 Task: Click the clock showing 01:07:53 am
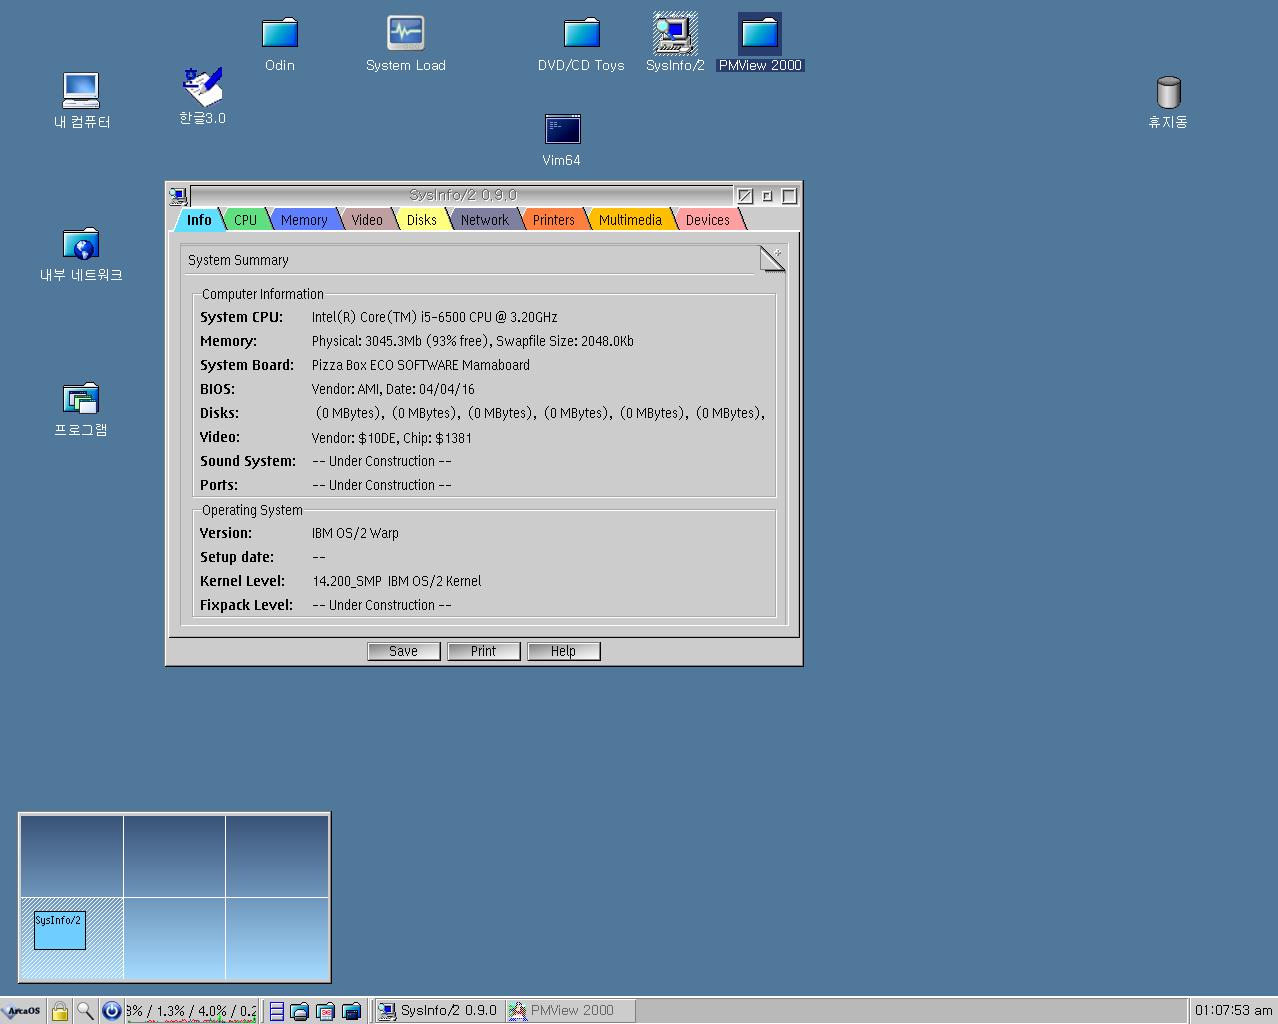1233,1011
